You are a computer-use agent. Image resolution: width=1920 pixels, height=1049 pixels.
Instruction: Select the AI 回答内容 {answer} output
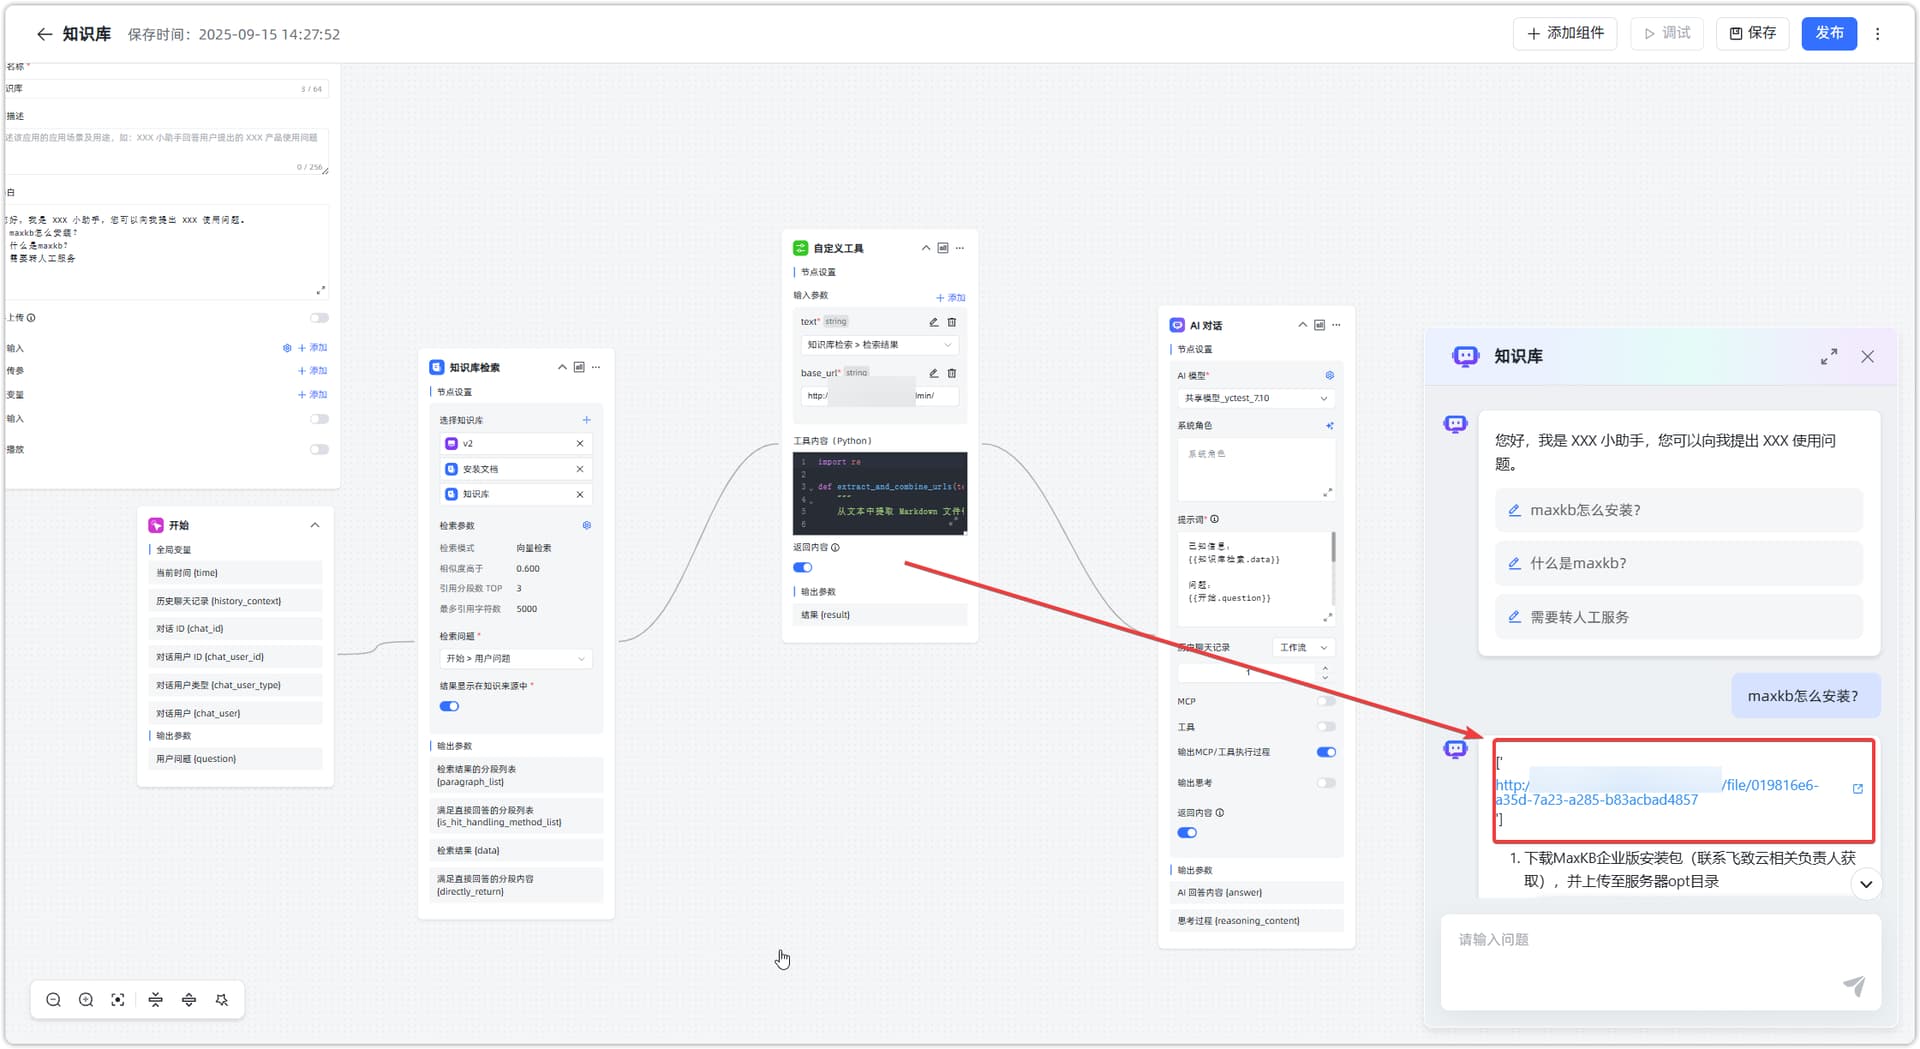coord(1256,893)
